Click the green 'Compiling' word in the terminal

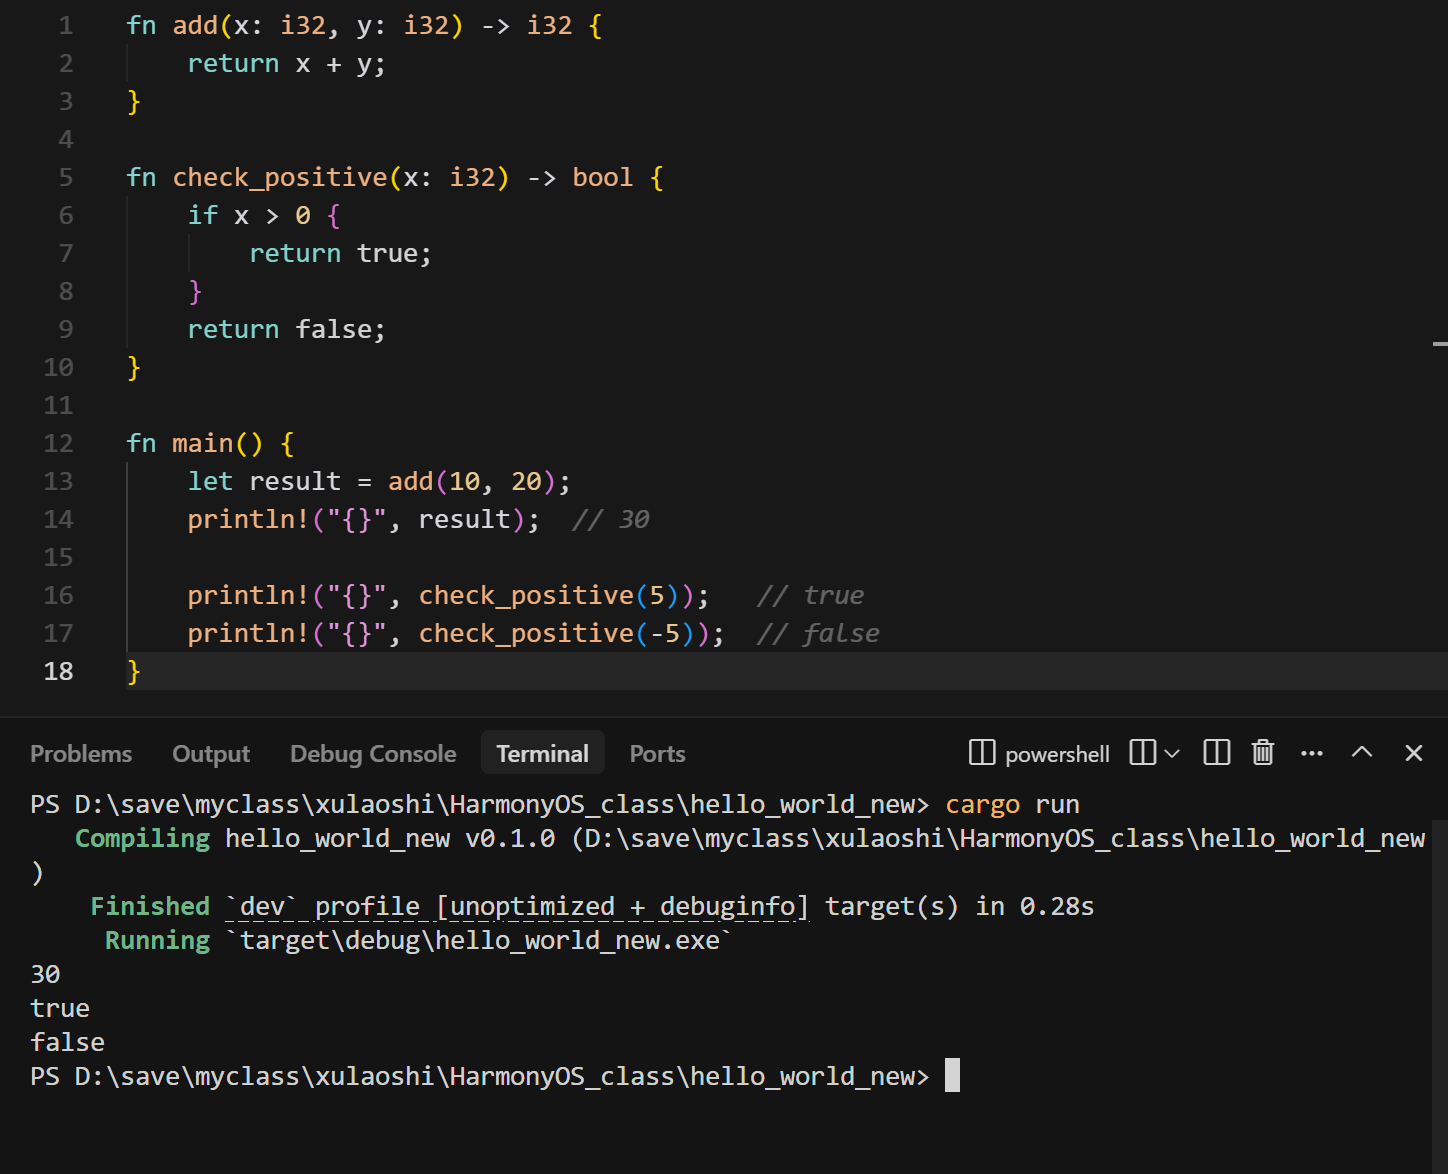click(x=143, y=838)
